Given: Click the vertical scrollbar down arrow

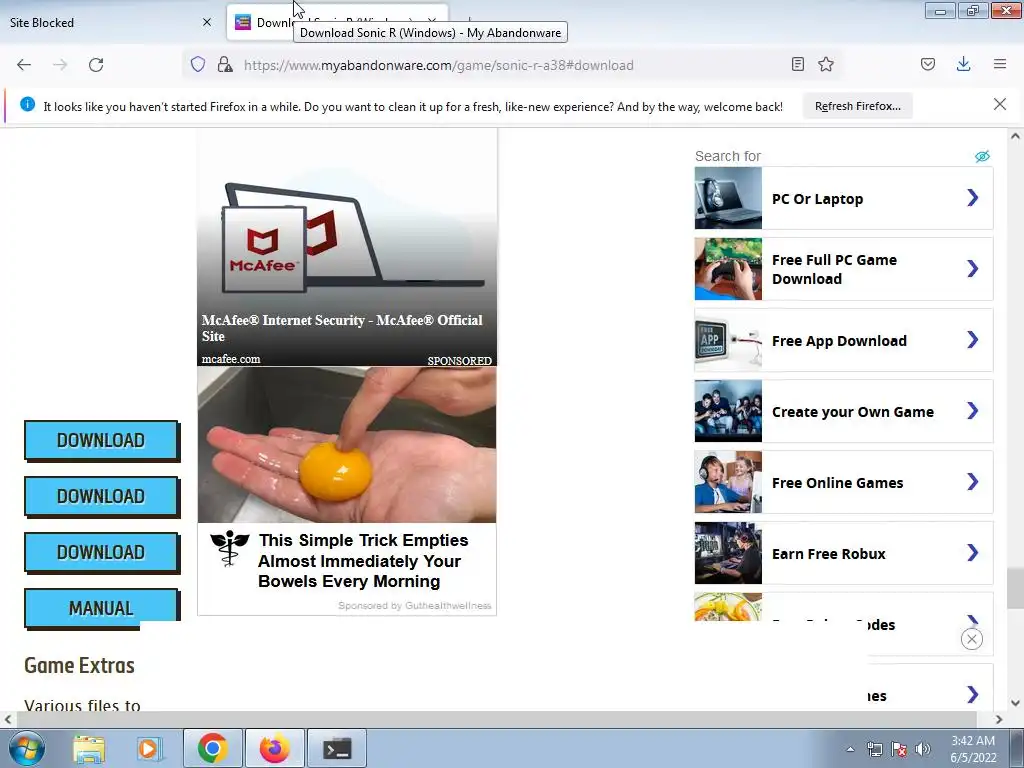Looking at the screenshot, I should (x=1015, y=703).
